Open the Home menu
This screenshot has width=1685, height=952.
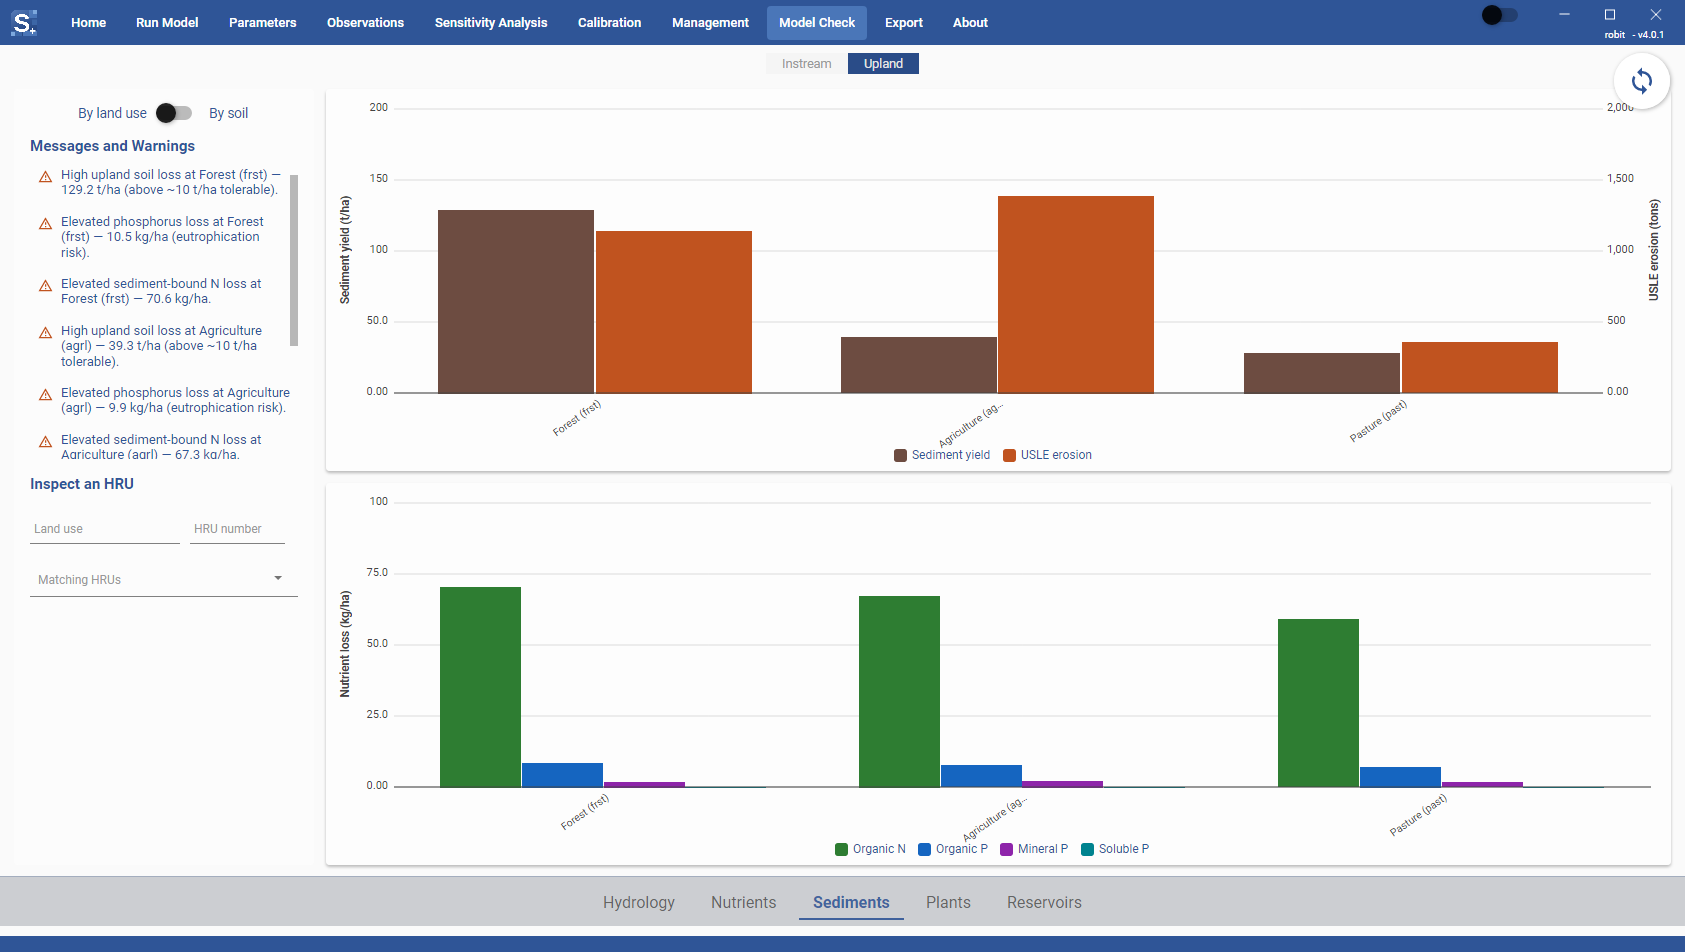(x=88, y=23)
